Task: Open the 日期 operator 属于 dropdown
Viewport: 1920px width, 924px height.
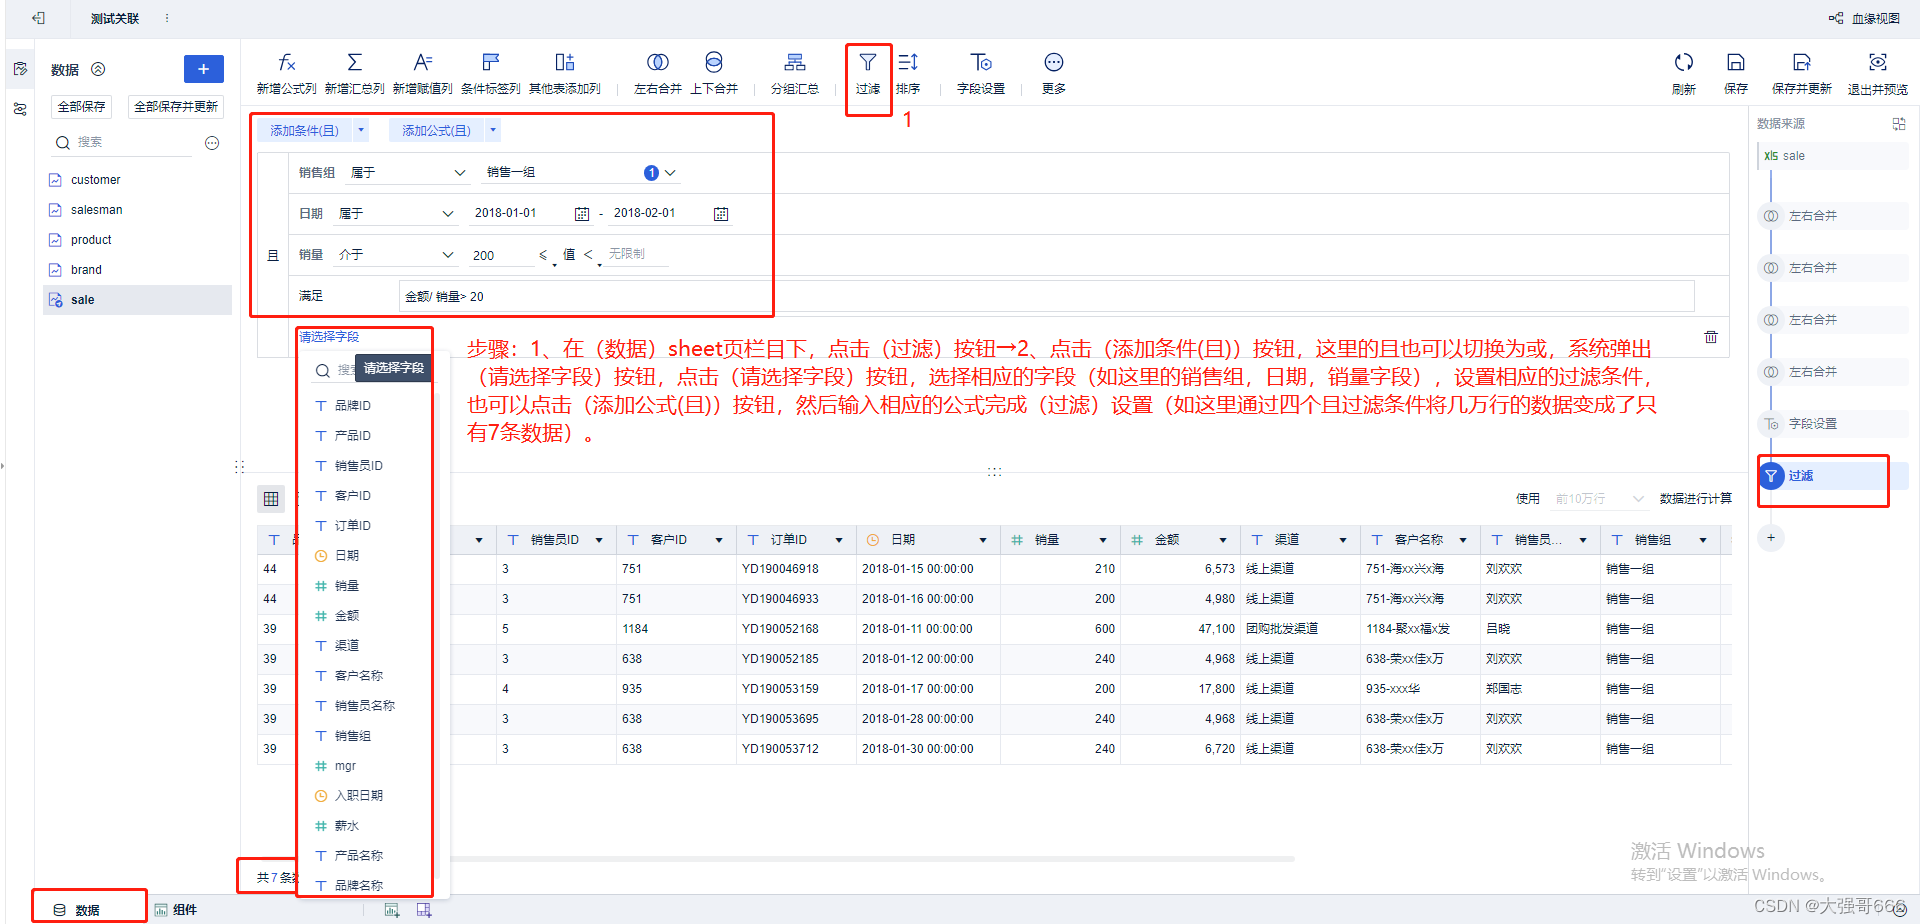Action: tap(396, 214)
